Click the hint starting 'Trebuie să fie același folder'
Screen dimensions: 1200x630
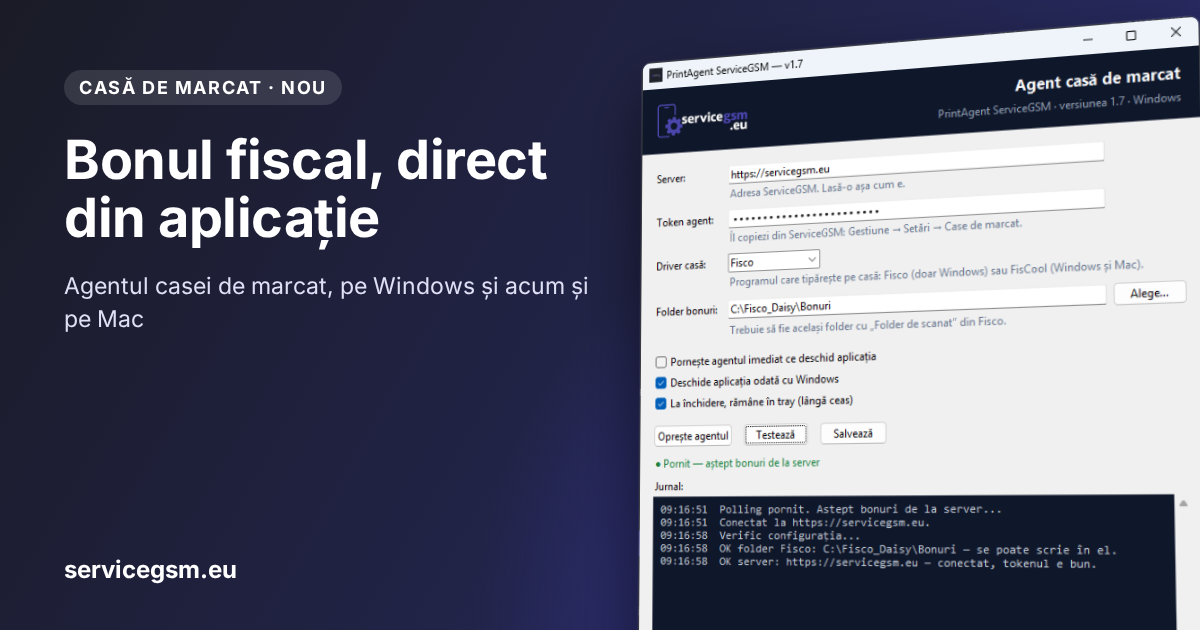coord(868,326)
